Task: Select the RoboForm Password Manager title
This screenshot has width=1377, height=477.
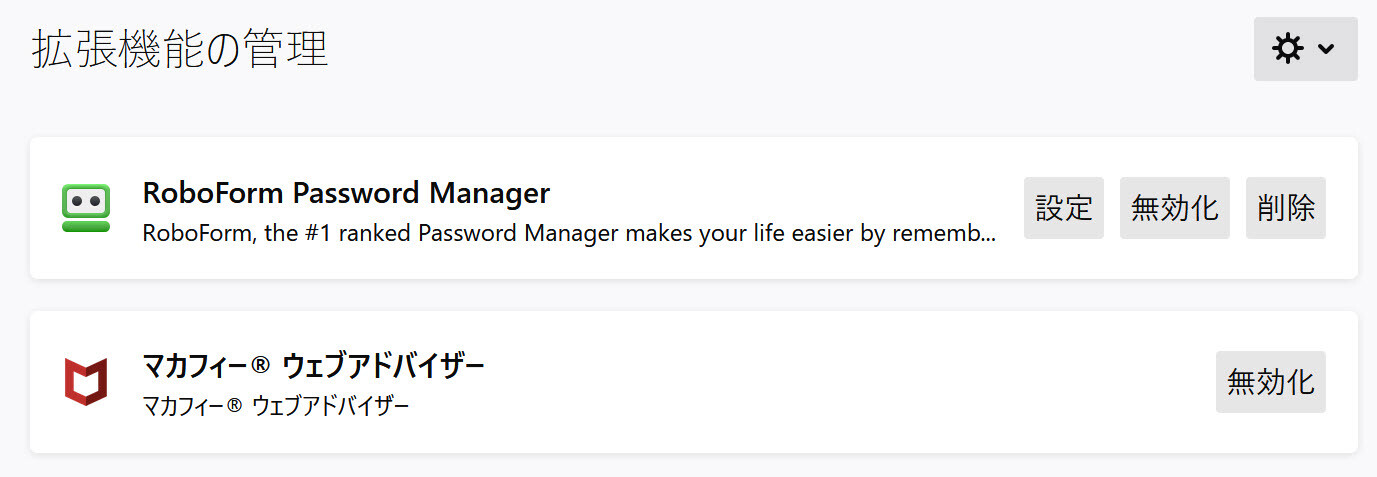Action: (x=347, y=192)
